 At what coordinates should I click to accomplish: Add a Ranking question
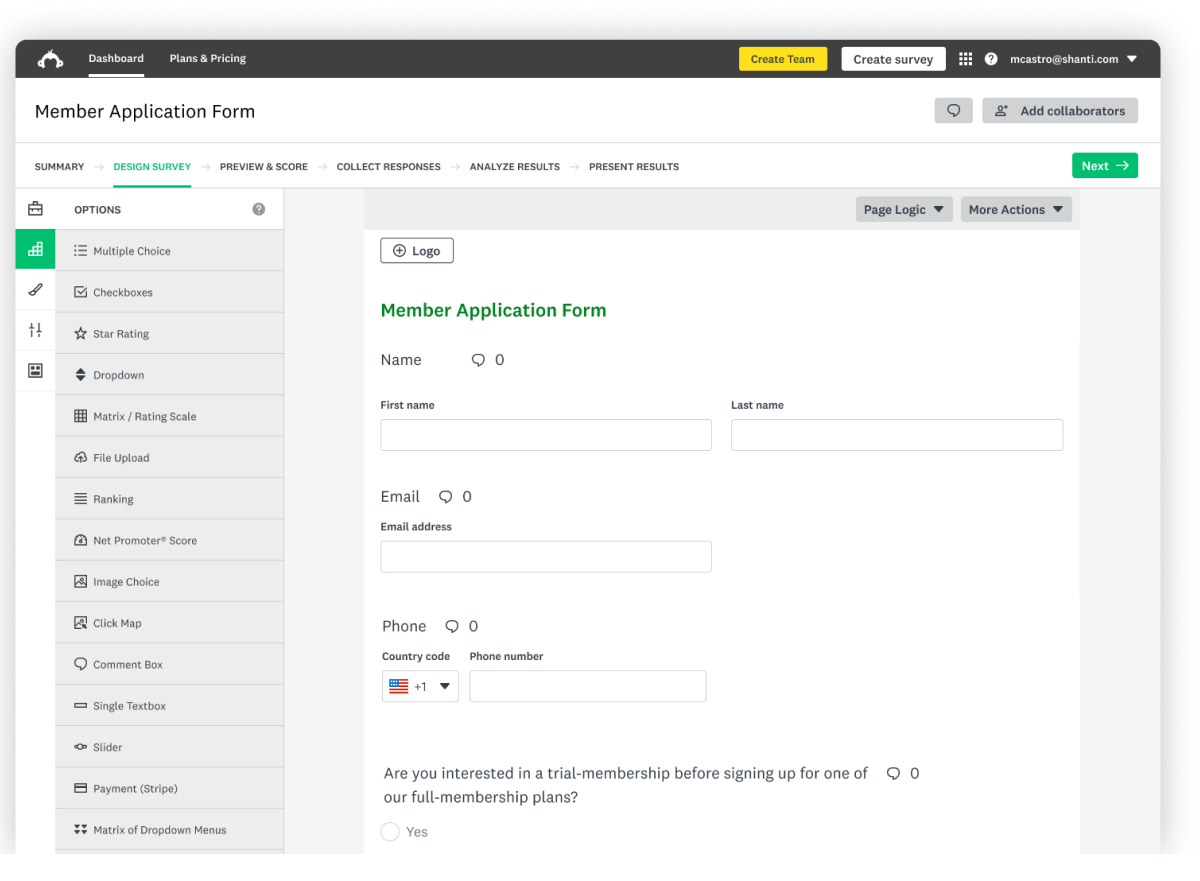(x=169, y=499)
